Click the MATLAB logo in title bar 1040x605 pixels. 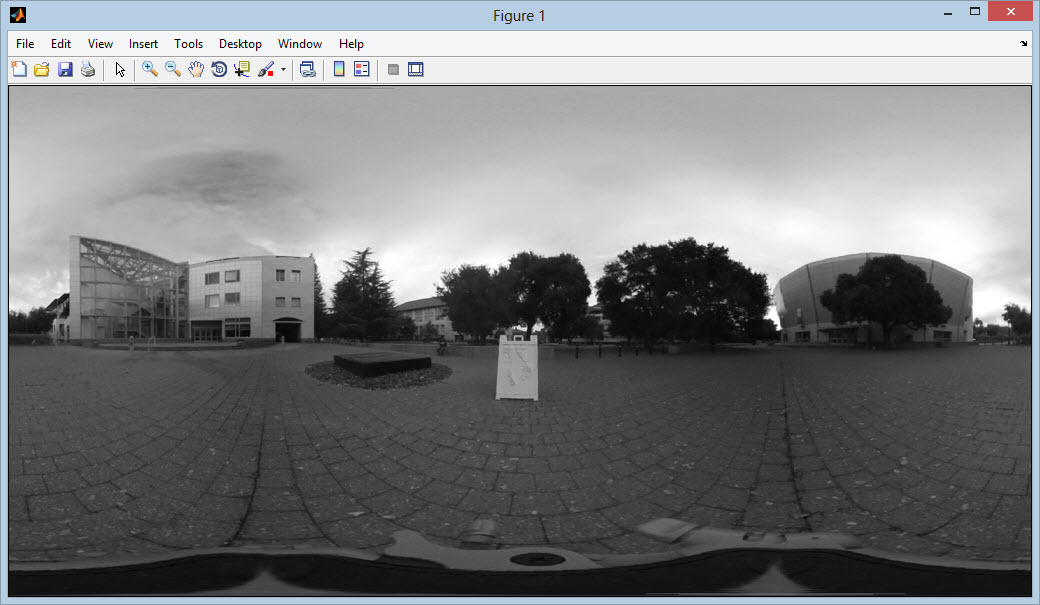pyautogui.click(x=18, y=15)
